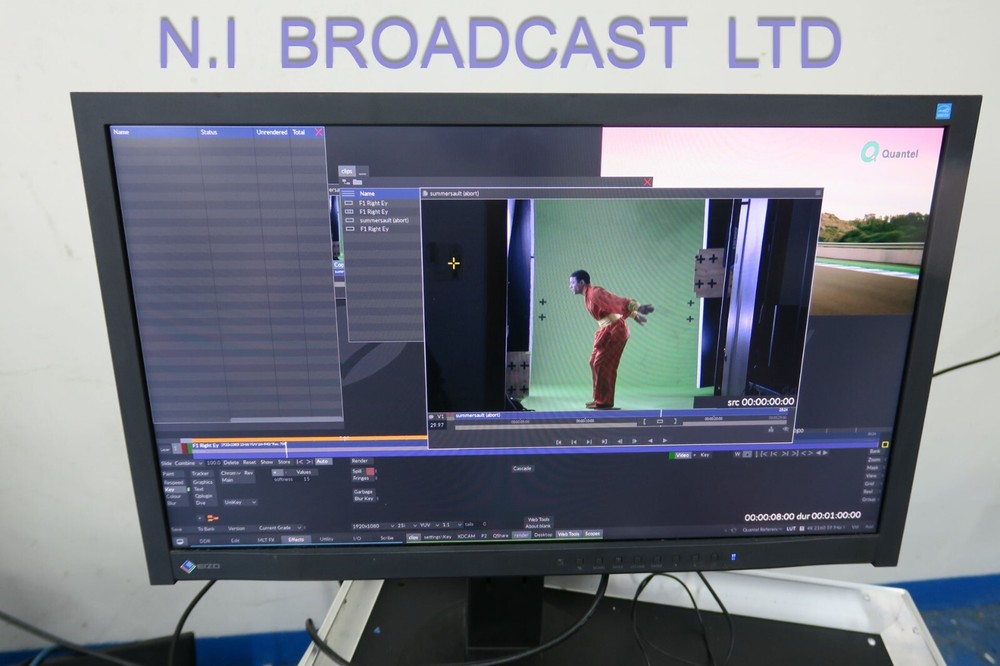The image size is (1000, 666).
Task: Play forward in the summersault viewer
Action: [x=665, y=440]
